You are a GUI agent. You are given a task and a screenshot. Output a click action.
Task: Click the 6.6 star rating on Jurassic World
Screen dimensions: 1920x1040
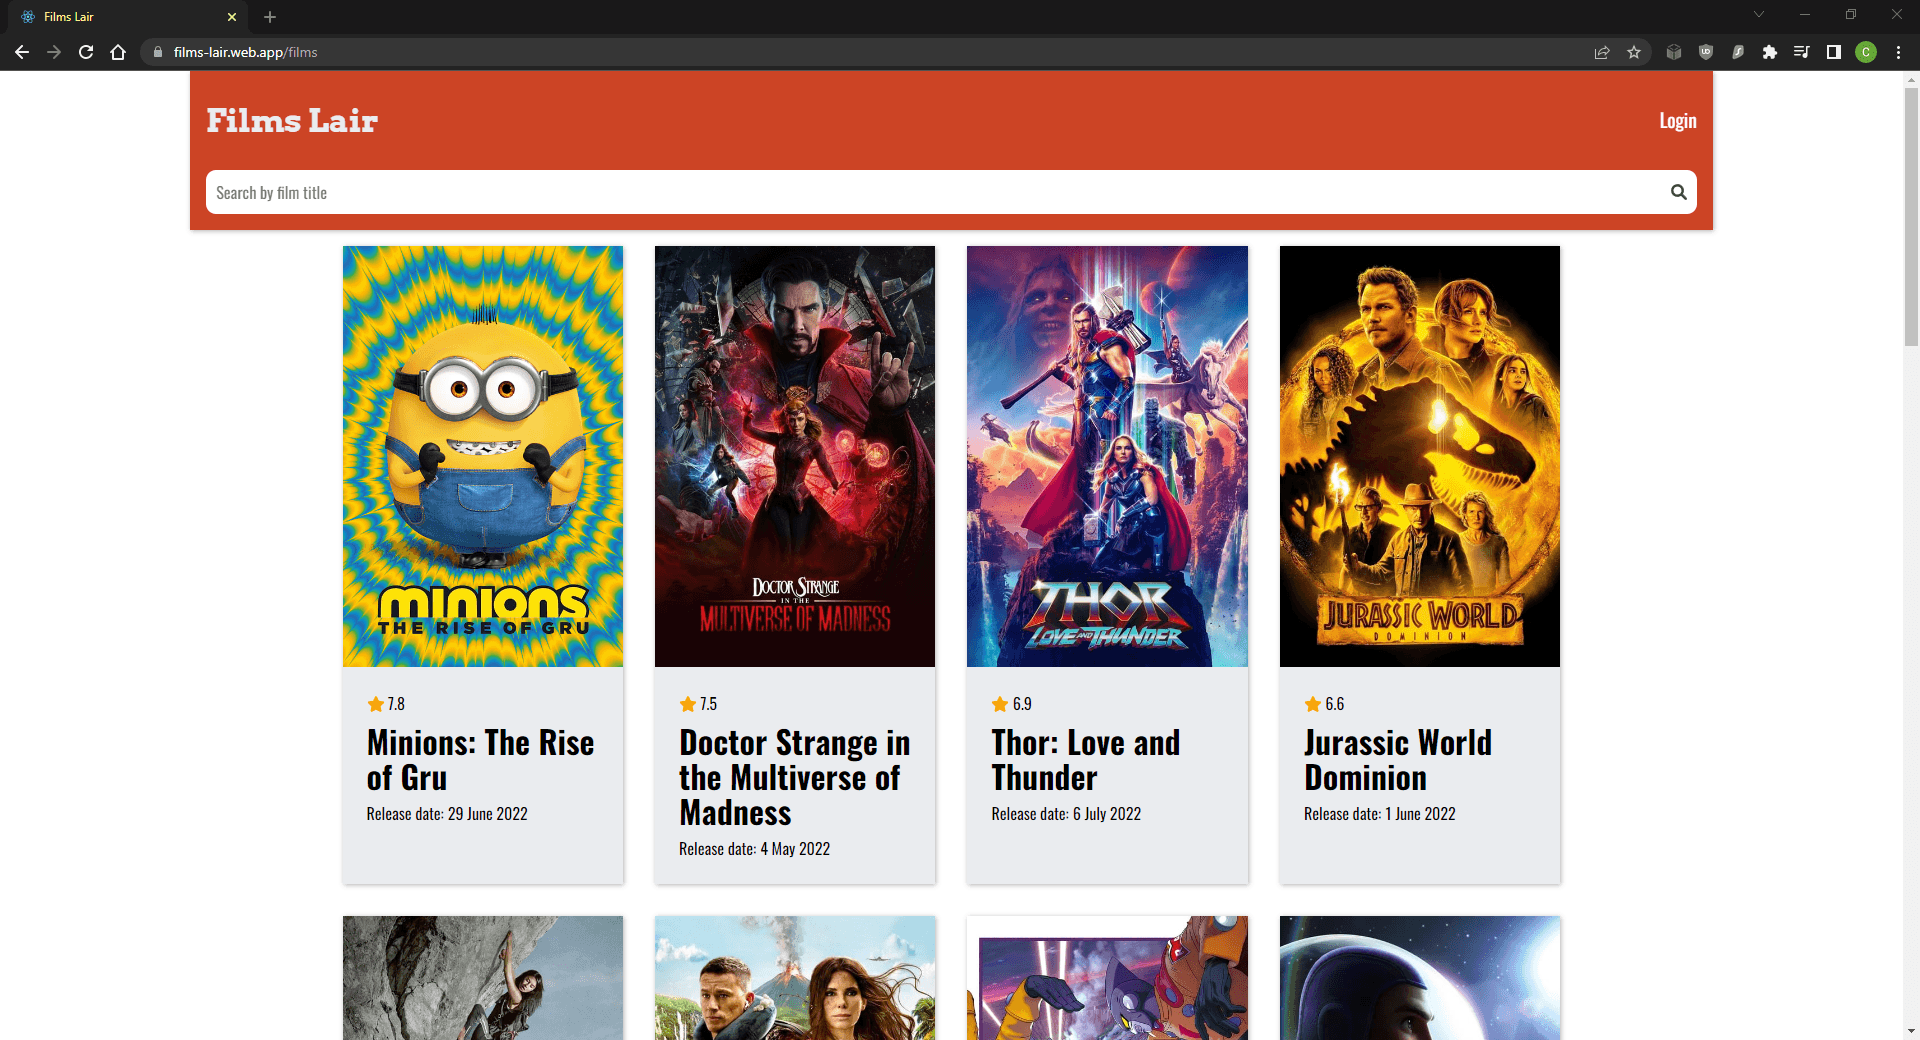(x=1324, y=704)
